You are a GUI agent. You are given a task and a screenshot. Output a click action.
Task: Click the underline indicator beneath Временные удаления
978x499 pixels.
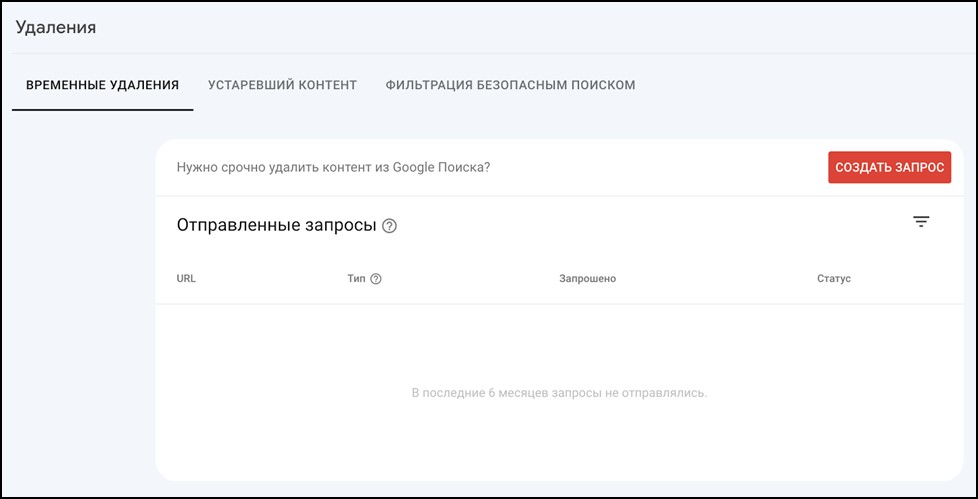pos(102,110)
